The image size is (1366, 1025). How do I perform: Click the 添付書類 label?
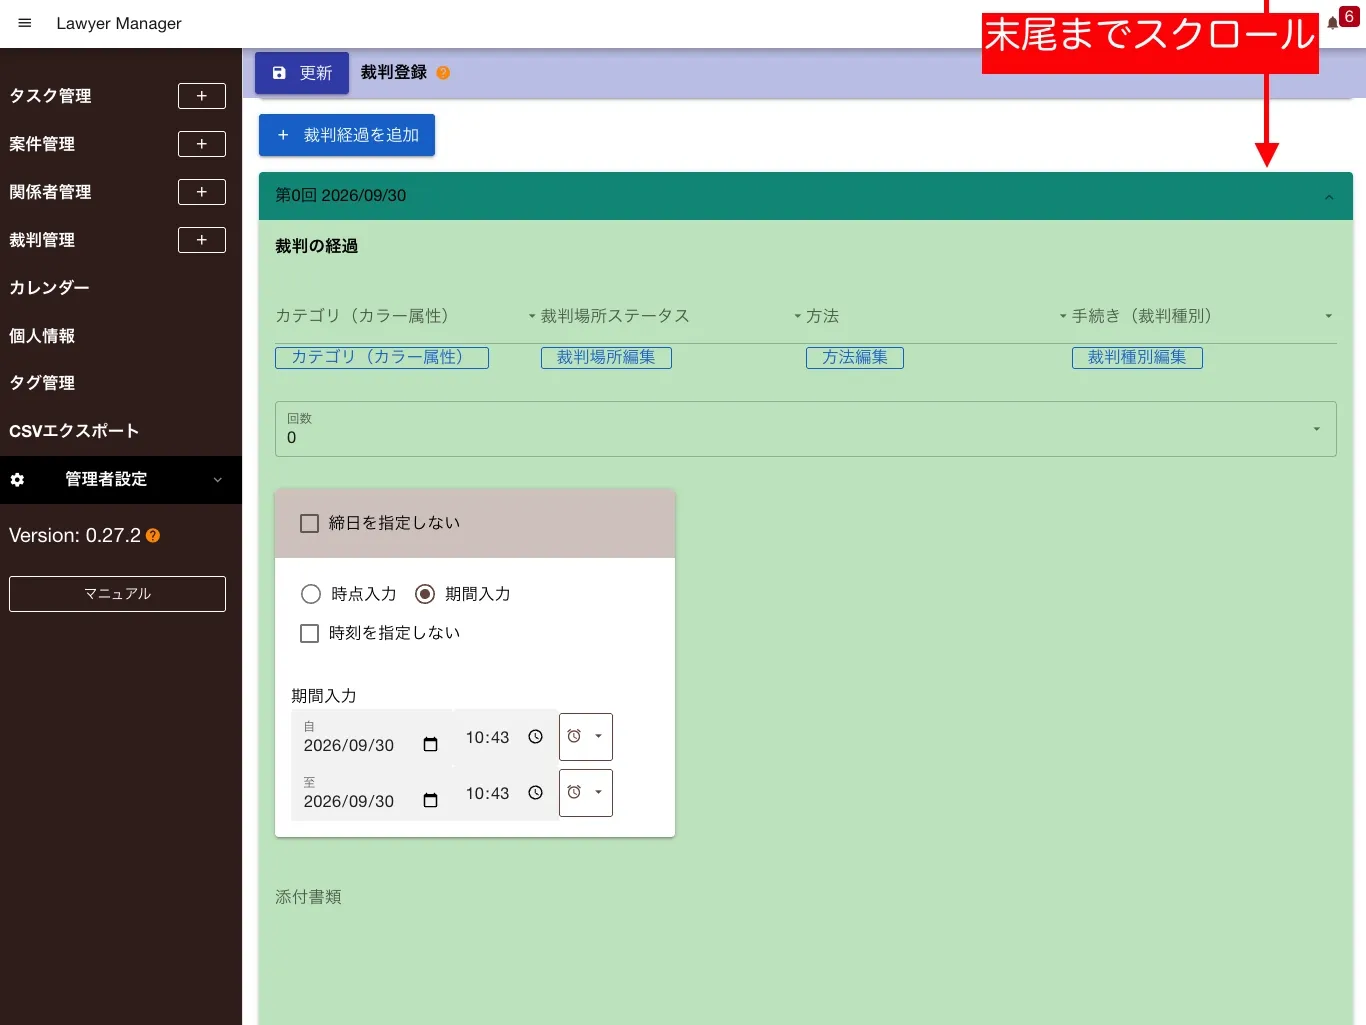[x=308, y=897]
